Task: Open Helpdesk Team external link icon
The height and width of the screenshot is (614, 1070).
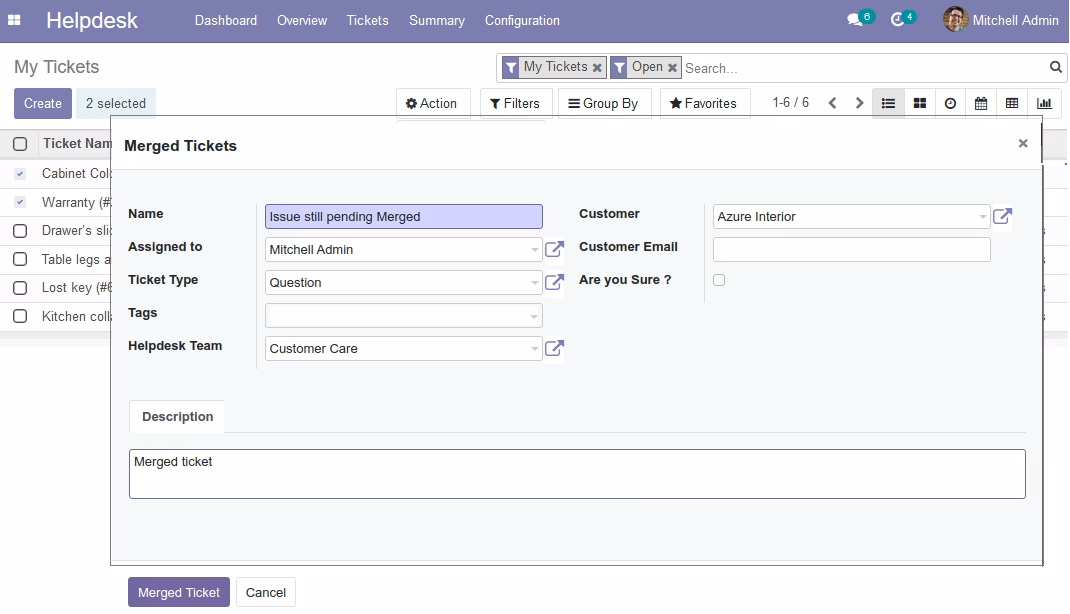Action: click(x=554, y=348)
